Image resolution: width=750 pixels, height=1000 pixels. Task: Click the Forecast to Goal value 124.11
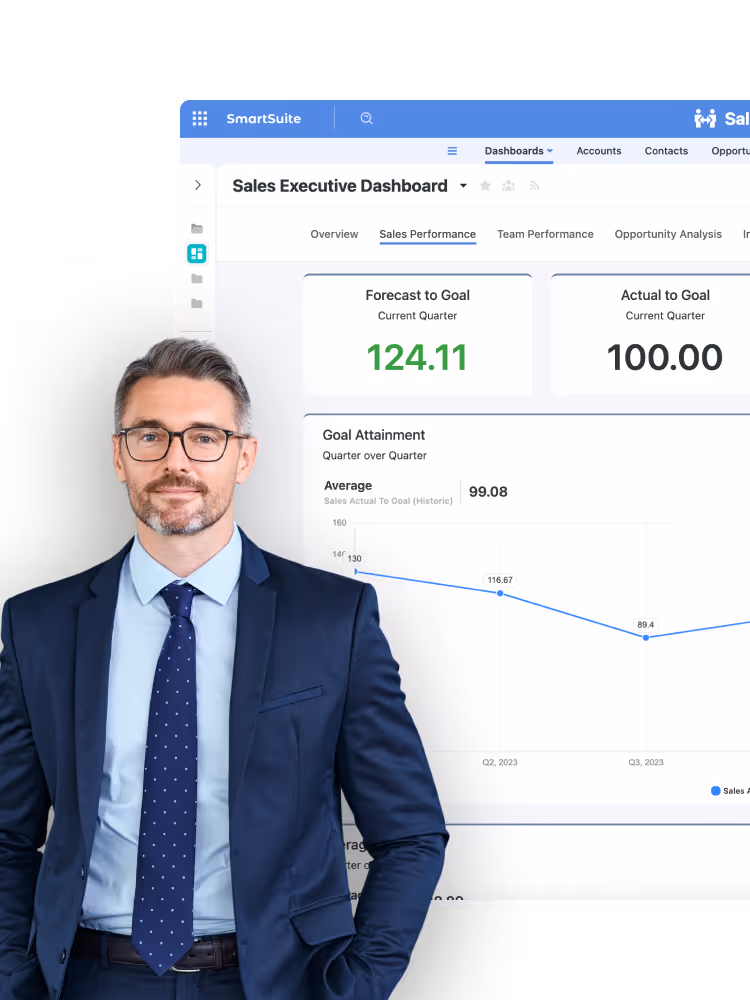coord(417,357)
